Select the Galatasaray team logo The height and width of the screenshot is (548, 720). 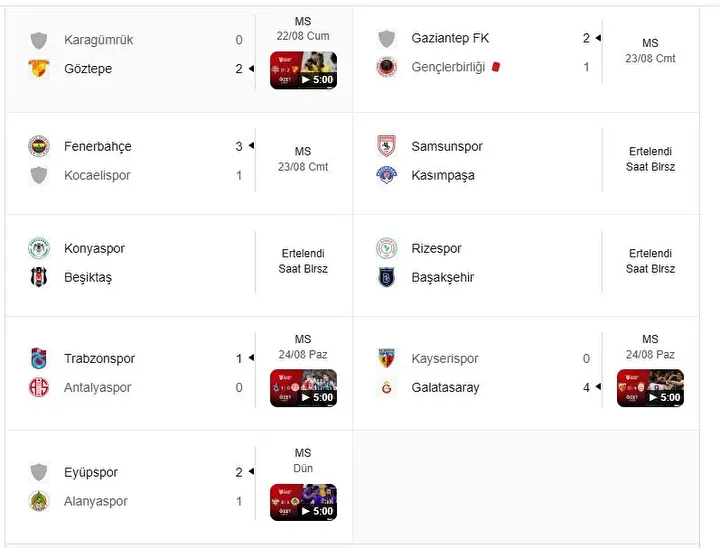387,388
